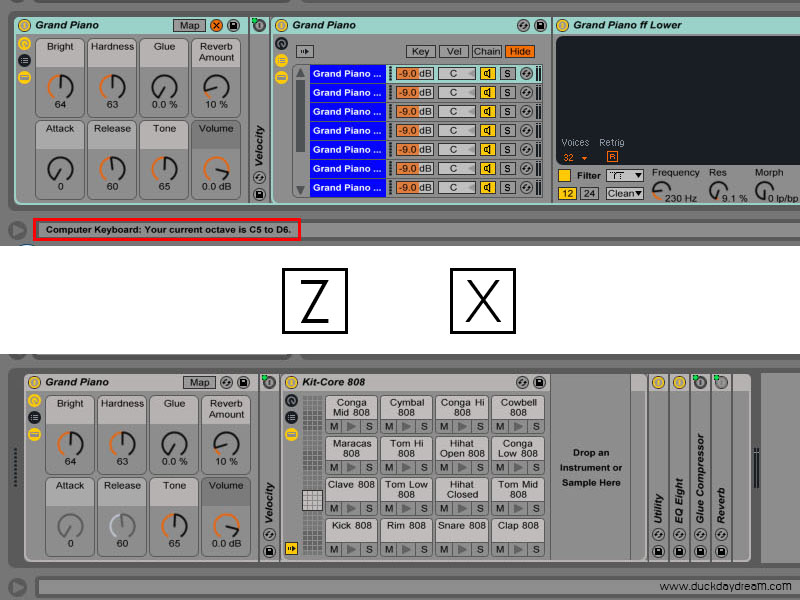The image size is (800, 600).
Task: Switch to the Chain tab
Action: (x=486, y=51)
